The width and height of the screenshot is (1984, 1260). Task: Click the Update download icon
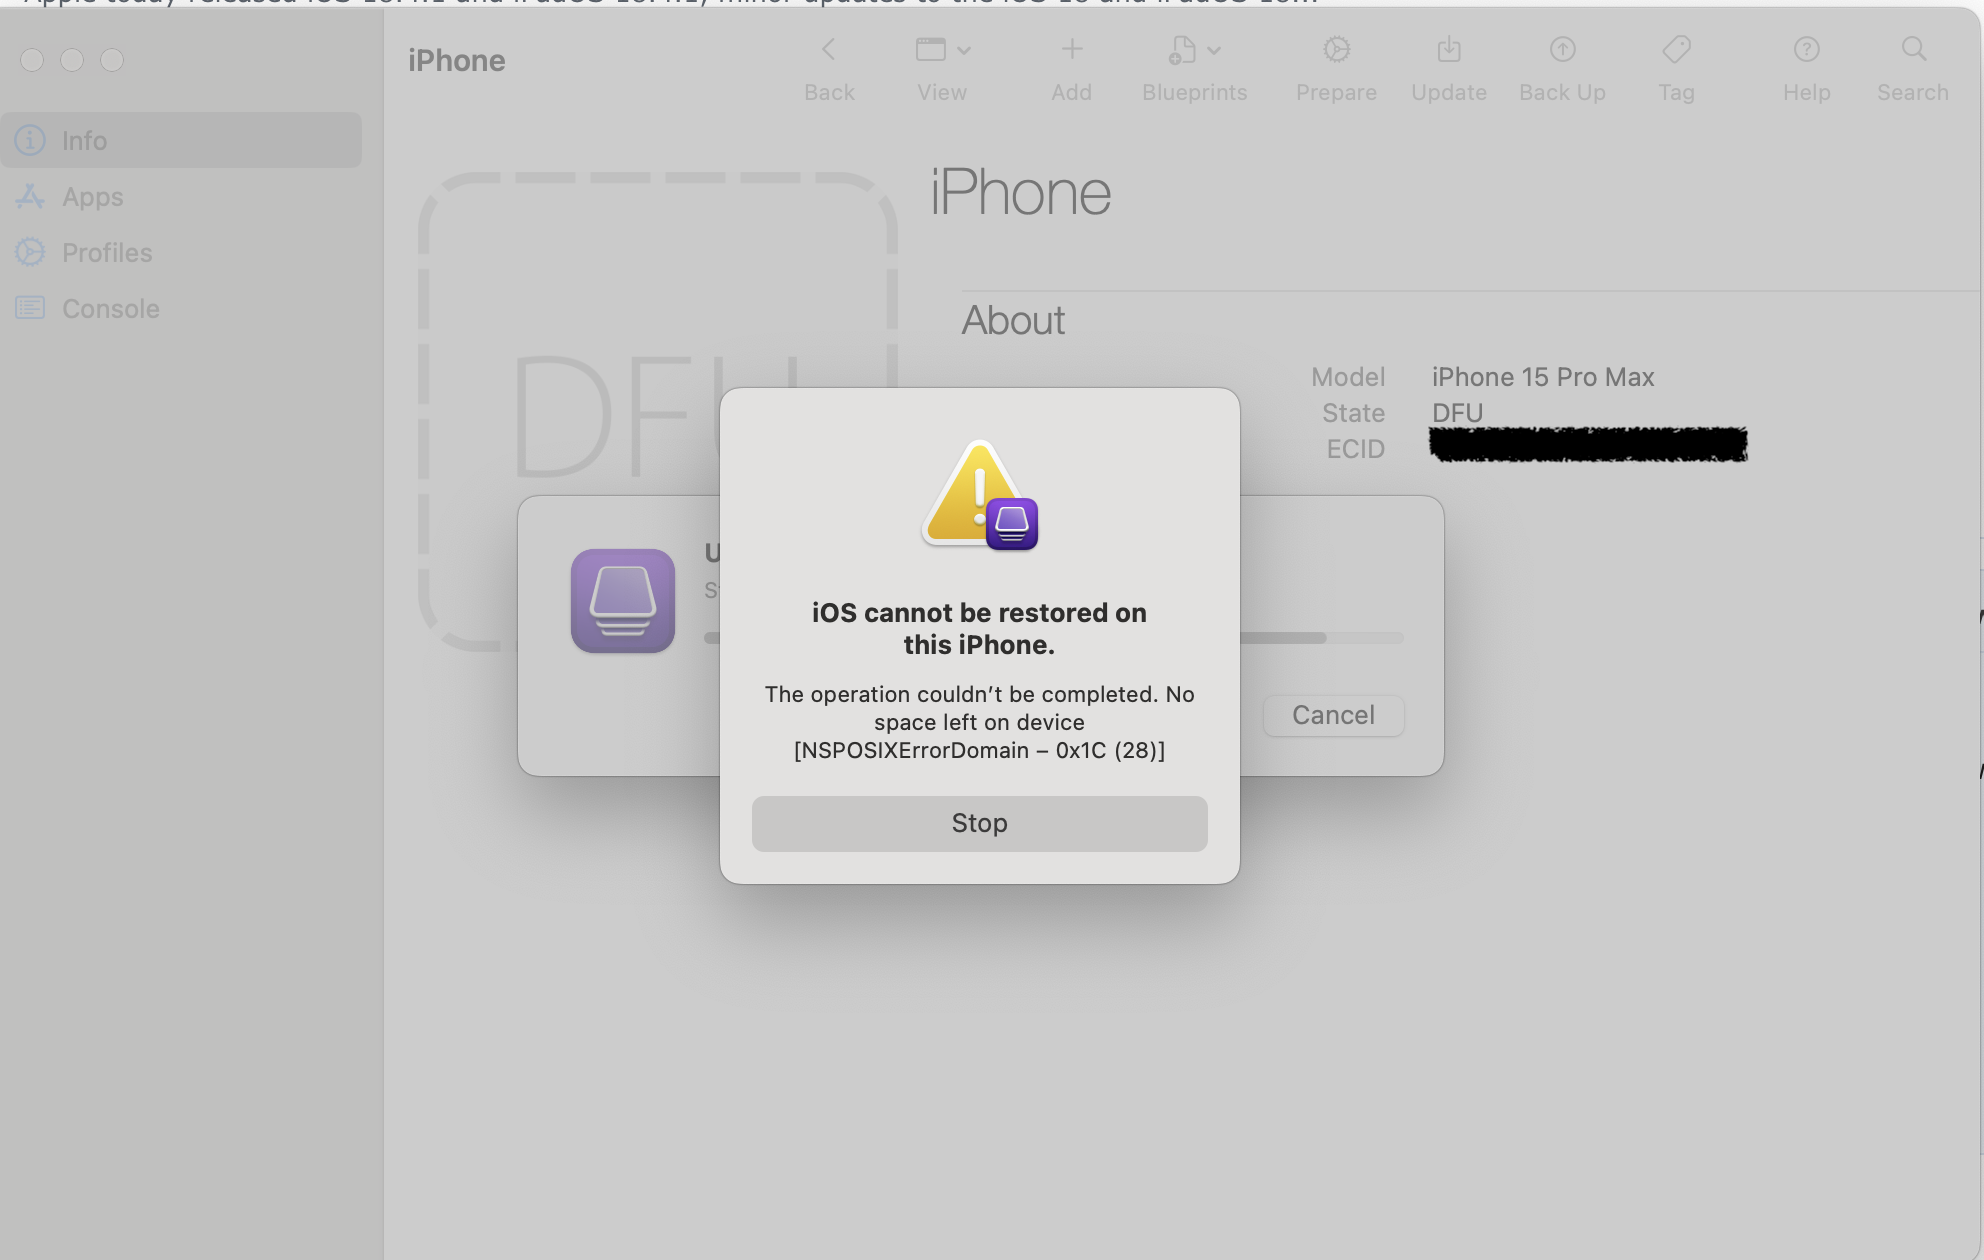click(1449, 49)
